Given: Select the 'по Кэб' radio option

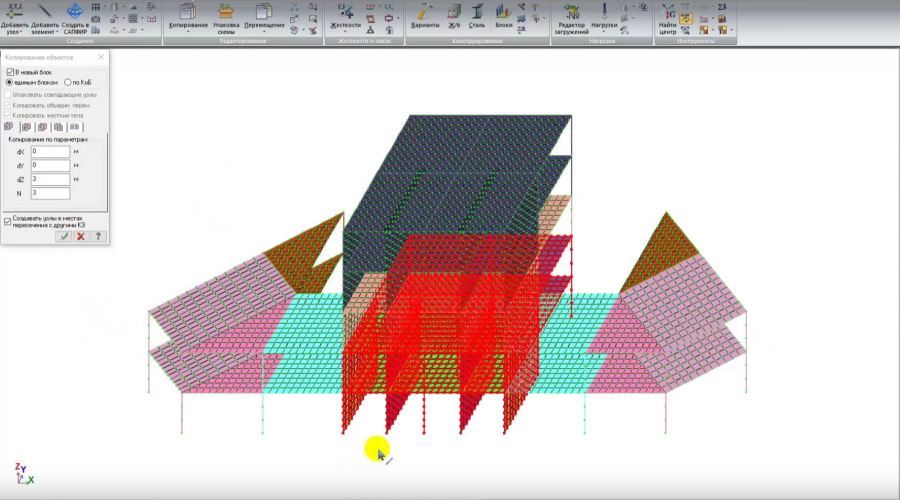Looking at the screenshot, I should pyautogui.click(x=68, y=83).
